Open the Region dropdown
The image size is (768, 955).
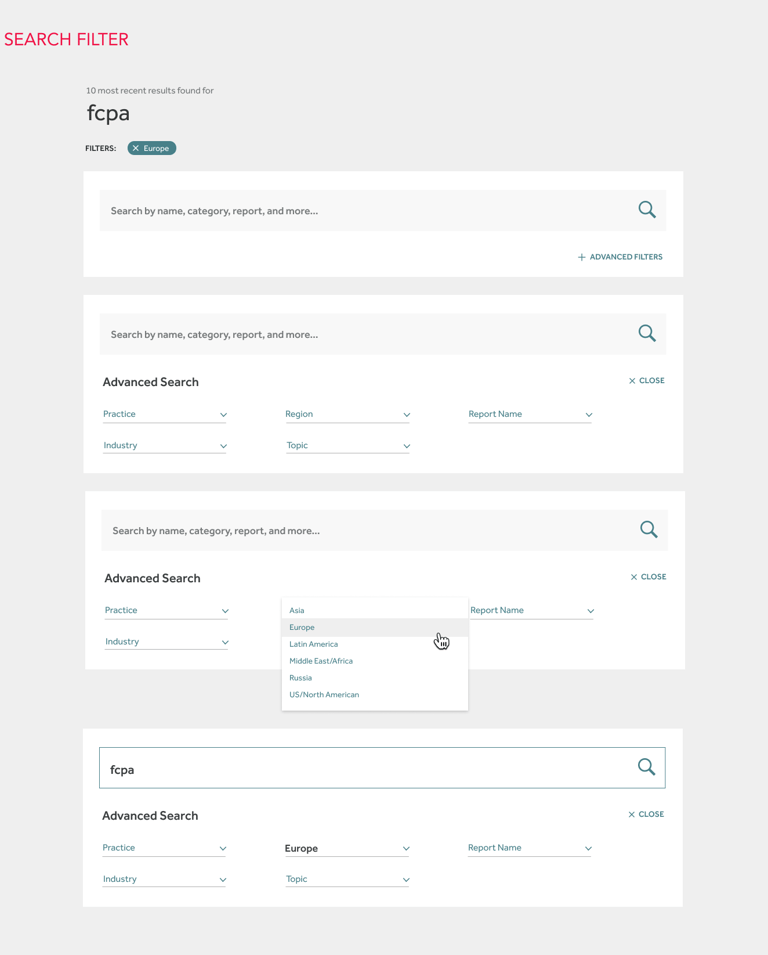(347, 414)
